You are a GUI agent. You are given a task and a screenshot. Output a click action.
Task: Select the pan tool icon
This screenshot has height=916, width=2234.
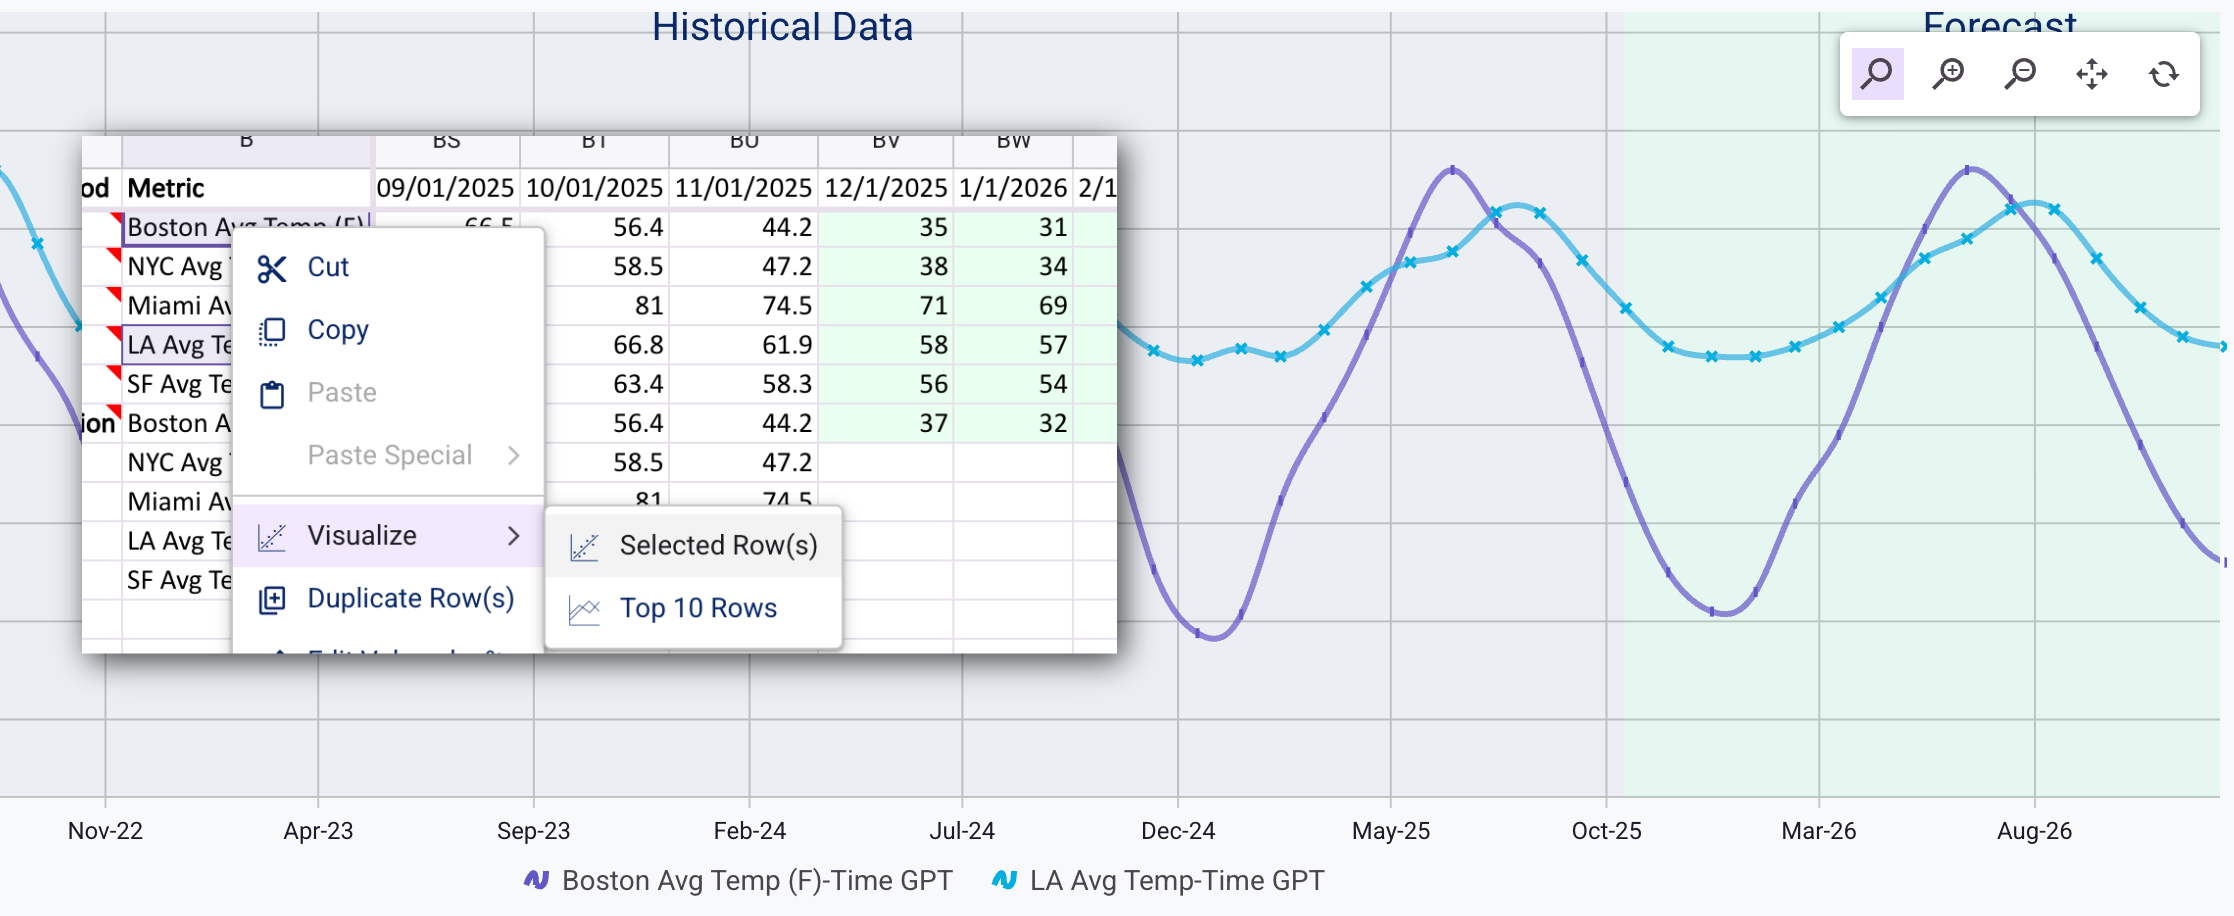tap(2093, 73)
